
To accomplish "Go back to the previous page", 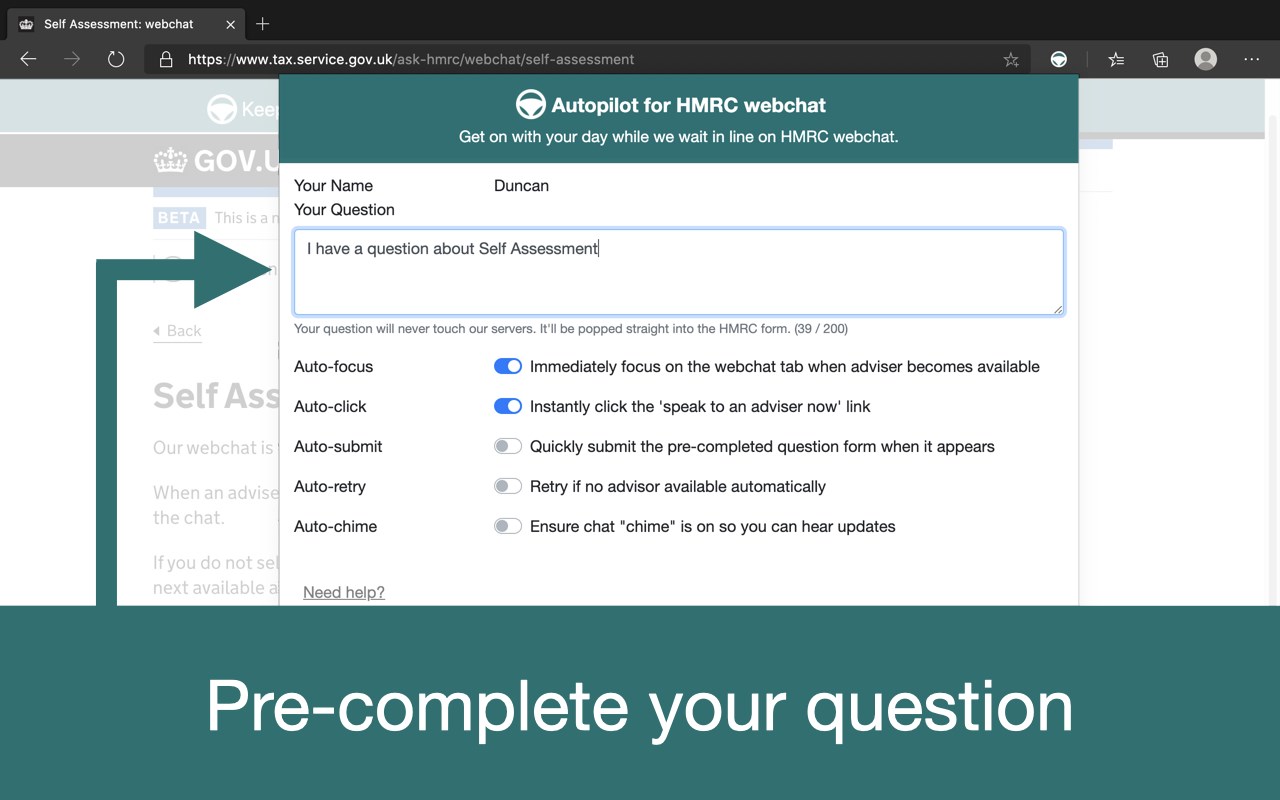I will click(x=28, y=59).
